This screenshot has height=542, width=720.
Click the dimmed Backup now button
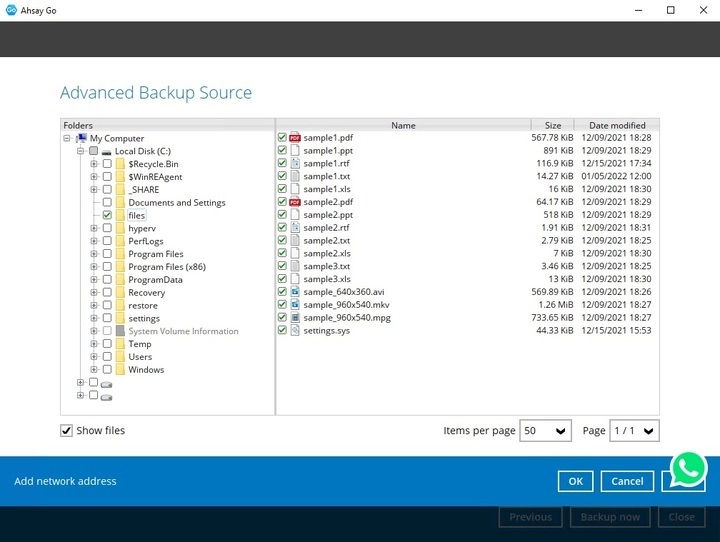tap(610, 517)
